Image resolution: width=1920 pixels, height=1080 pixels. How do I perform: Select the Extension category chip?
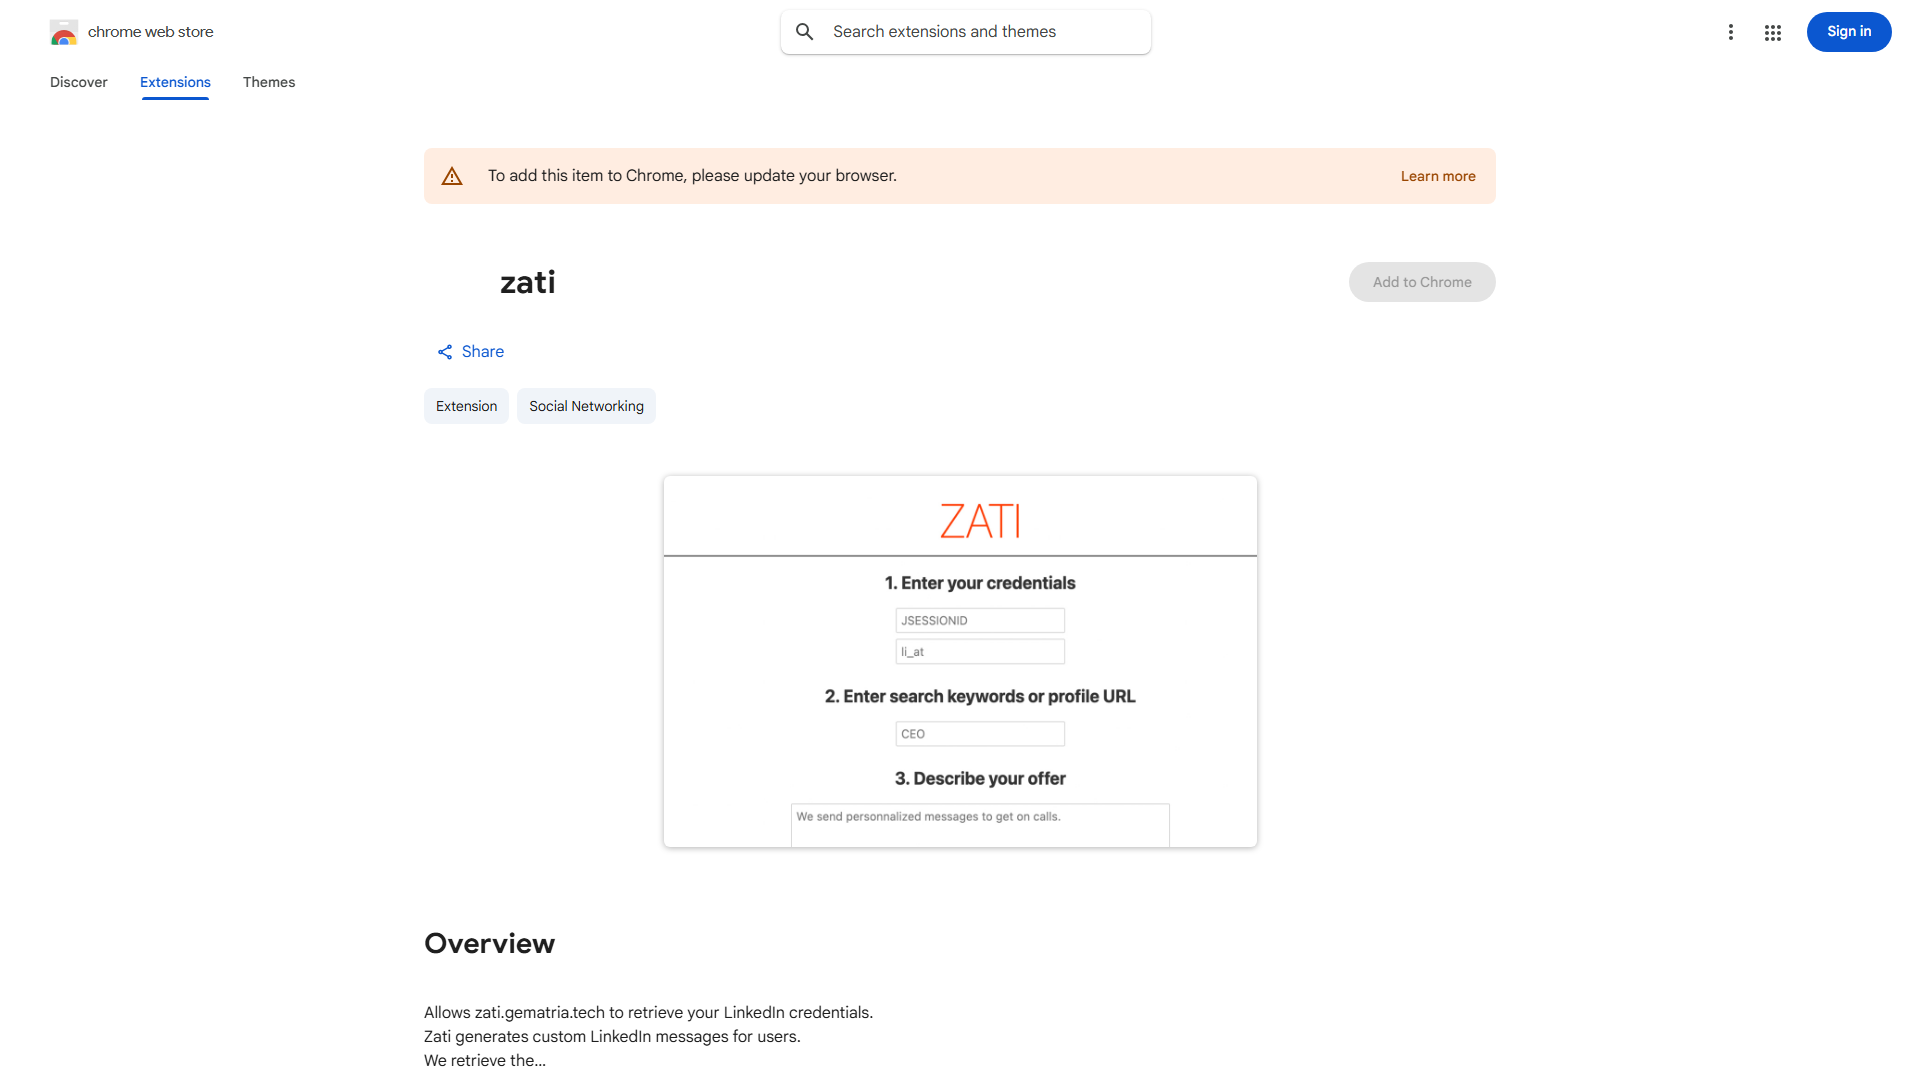pyautogui.click(x=466, y=406)
